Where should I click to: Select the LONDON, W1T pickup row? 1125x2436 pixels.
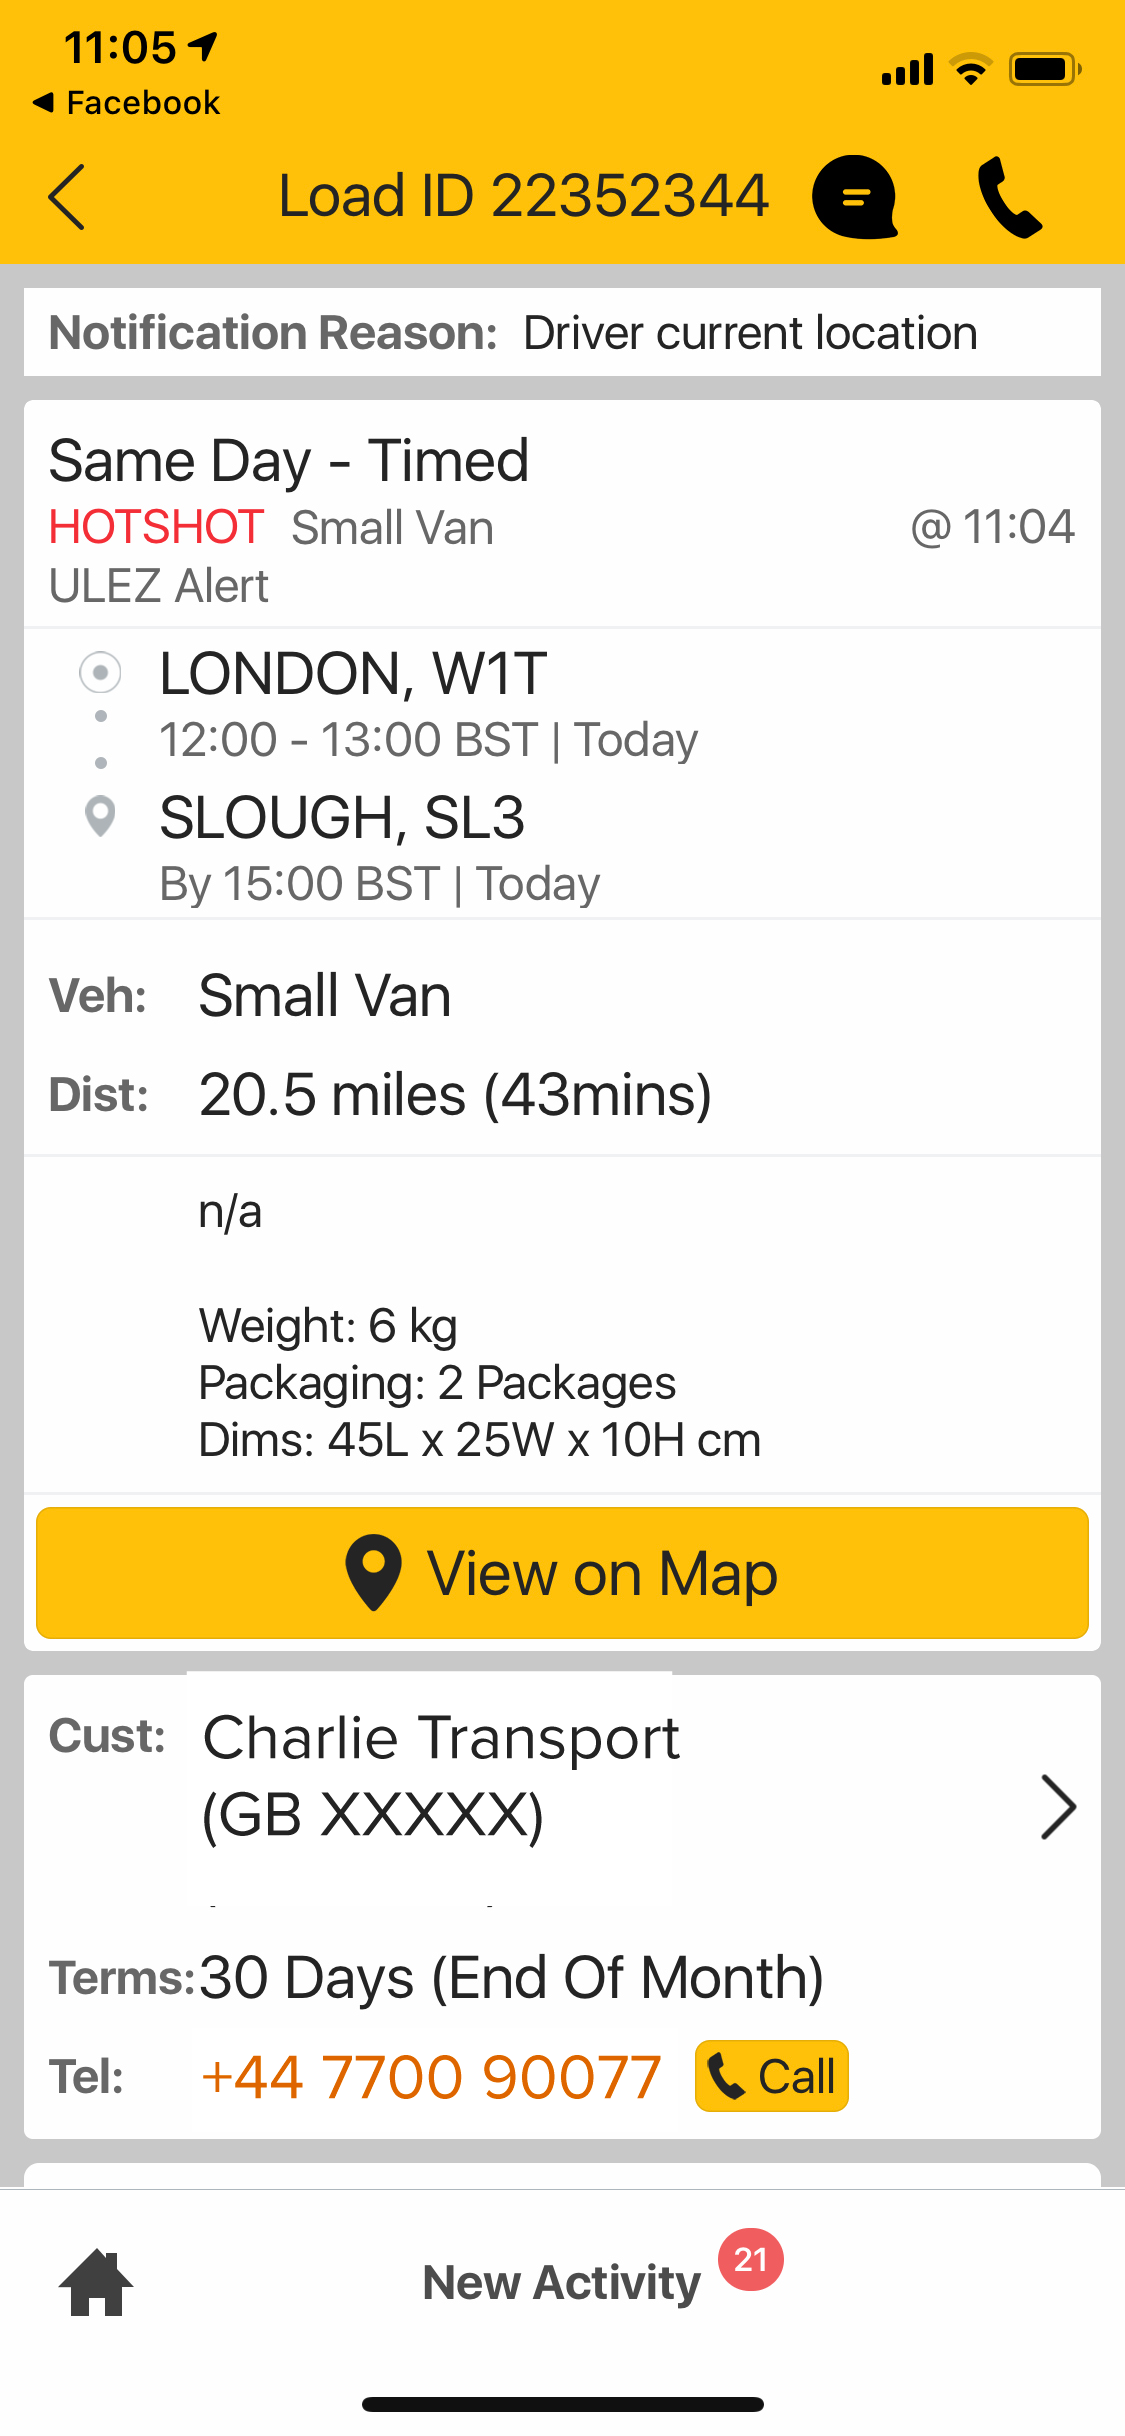[353, 674]
